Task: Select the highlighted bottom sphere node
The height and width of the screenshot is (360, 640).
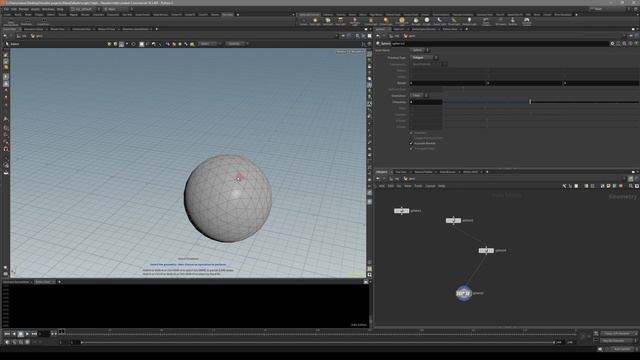Action: pos(464,293)
